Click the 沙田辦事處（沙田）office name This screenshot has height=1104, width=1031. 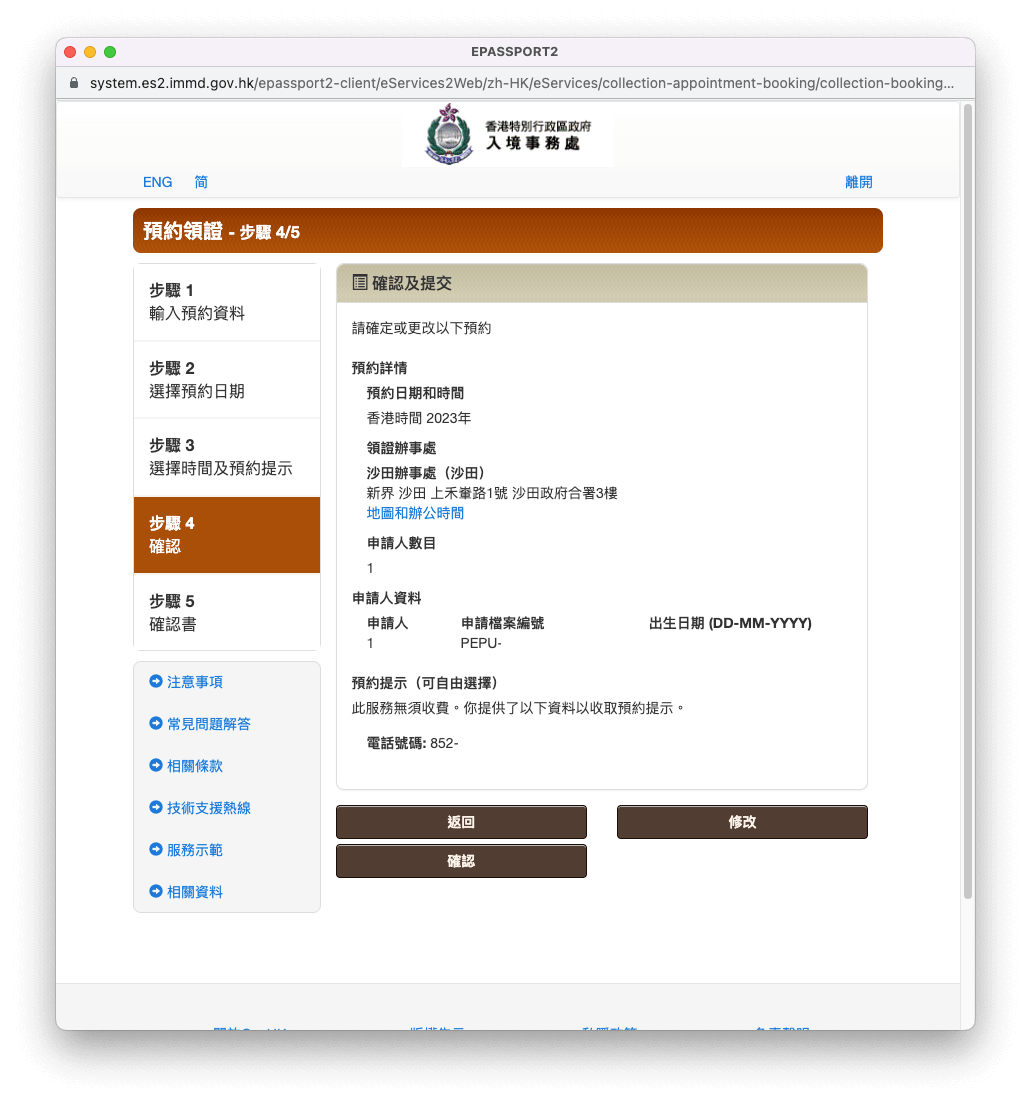click(x=425, y=473)
